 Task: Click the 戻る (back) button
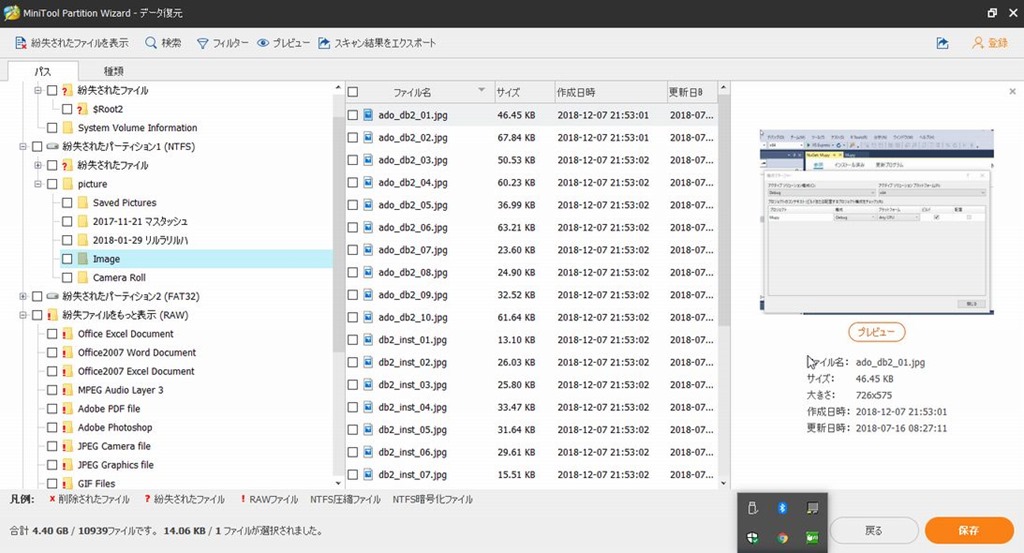point(873,530)
